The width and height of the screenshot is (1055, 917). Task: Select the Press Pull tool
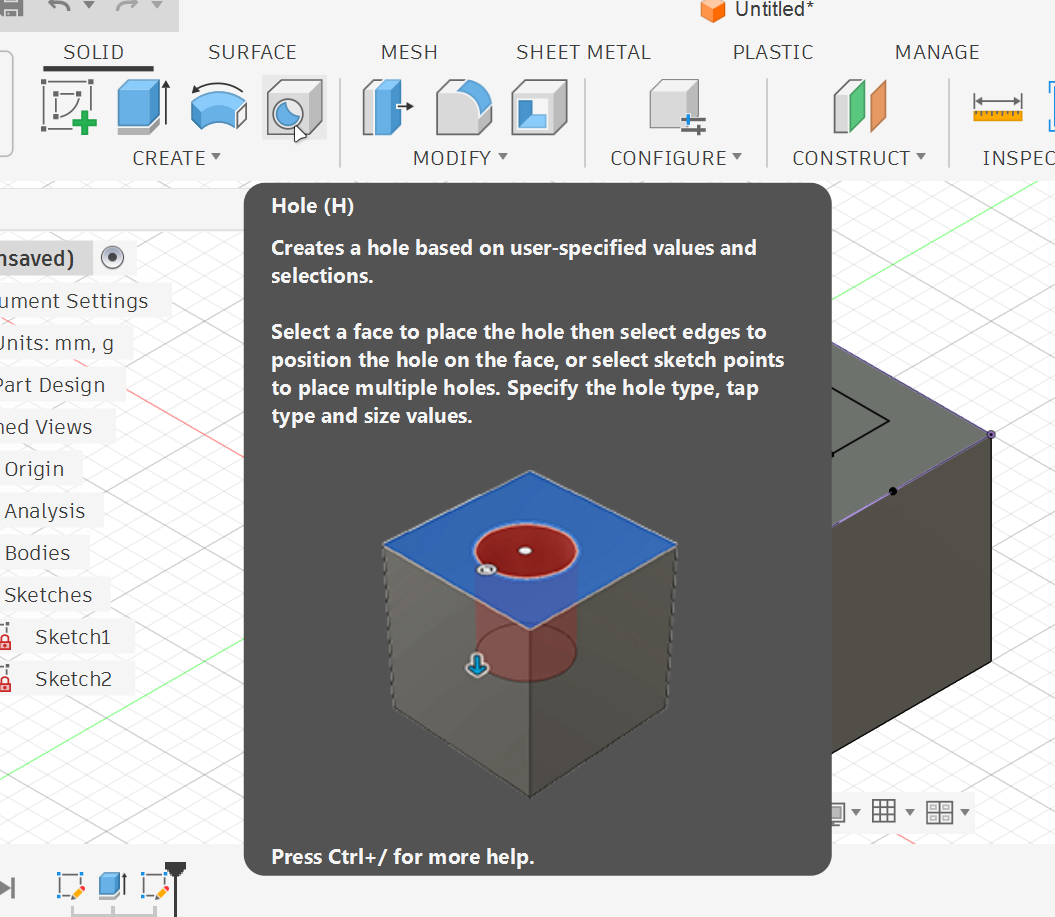pos(388,108)
